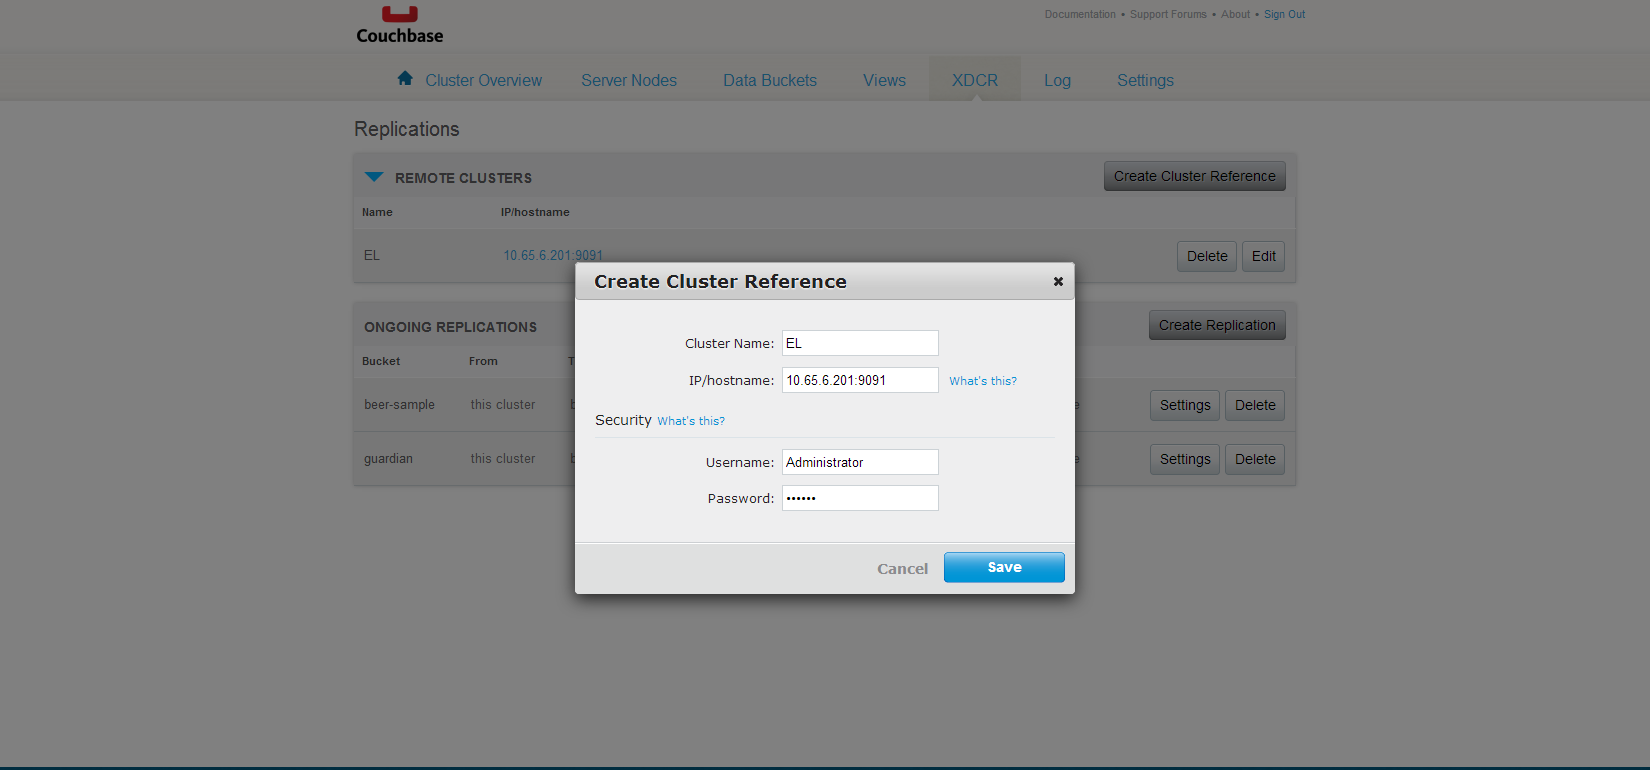Image resolution: width=1650 pixels, height=770 pixels.
Task: Open the Log tab
Action: [x=1057, y=80]
